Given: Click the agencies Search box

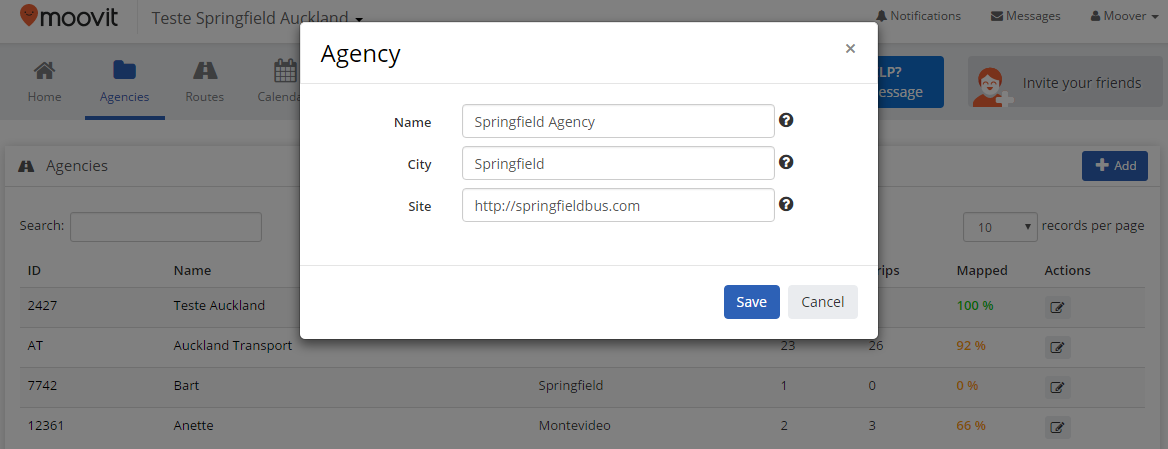Looking at the screenshot, I should pos(166,227).
